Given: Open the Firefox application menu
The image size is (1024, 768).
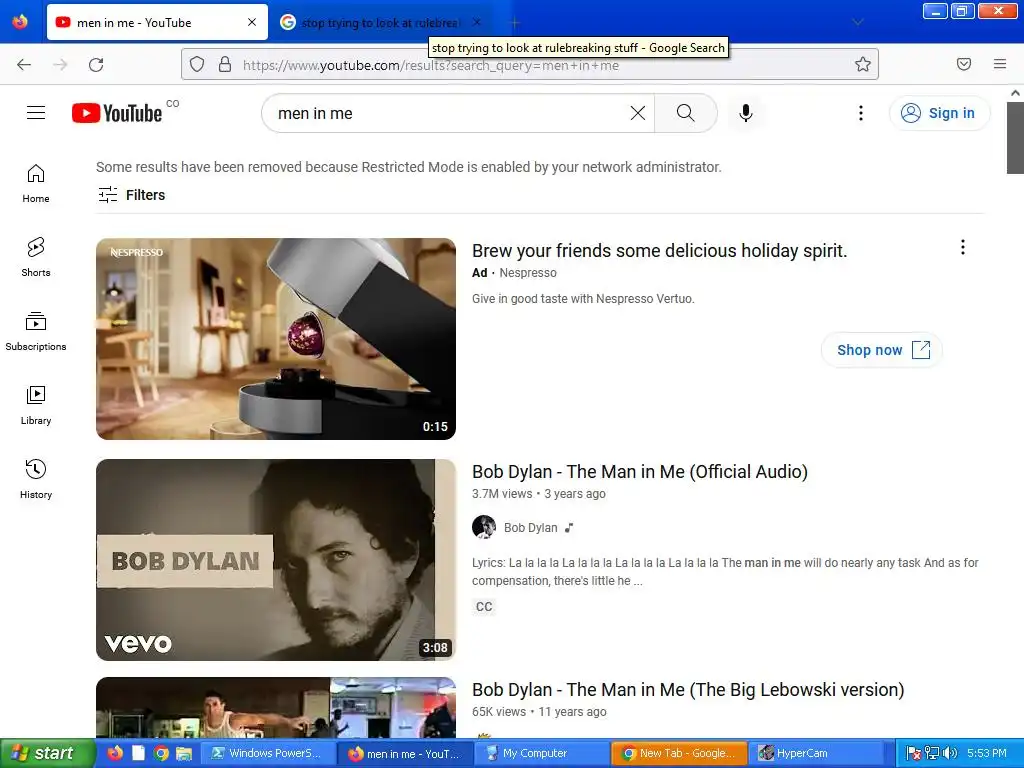Looking at the screenshot, I should [1000, 64].
